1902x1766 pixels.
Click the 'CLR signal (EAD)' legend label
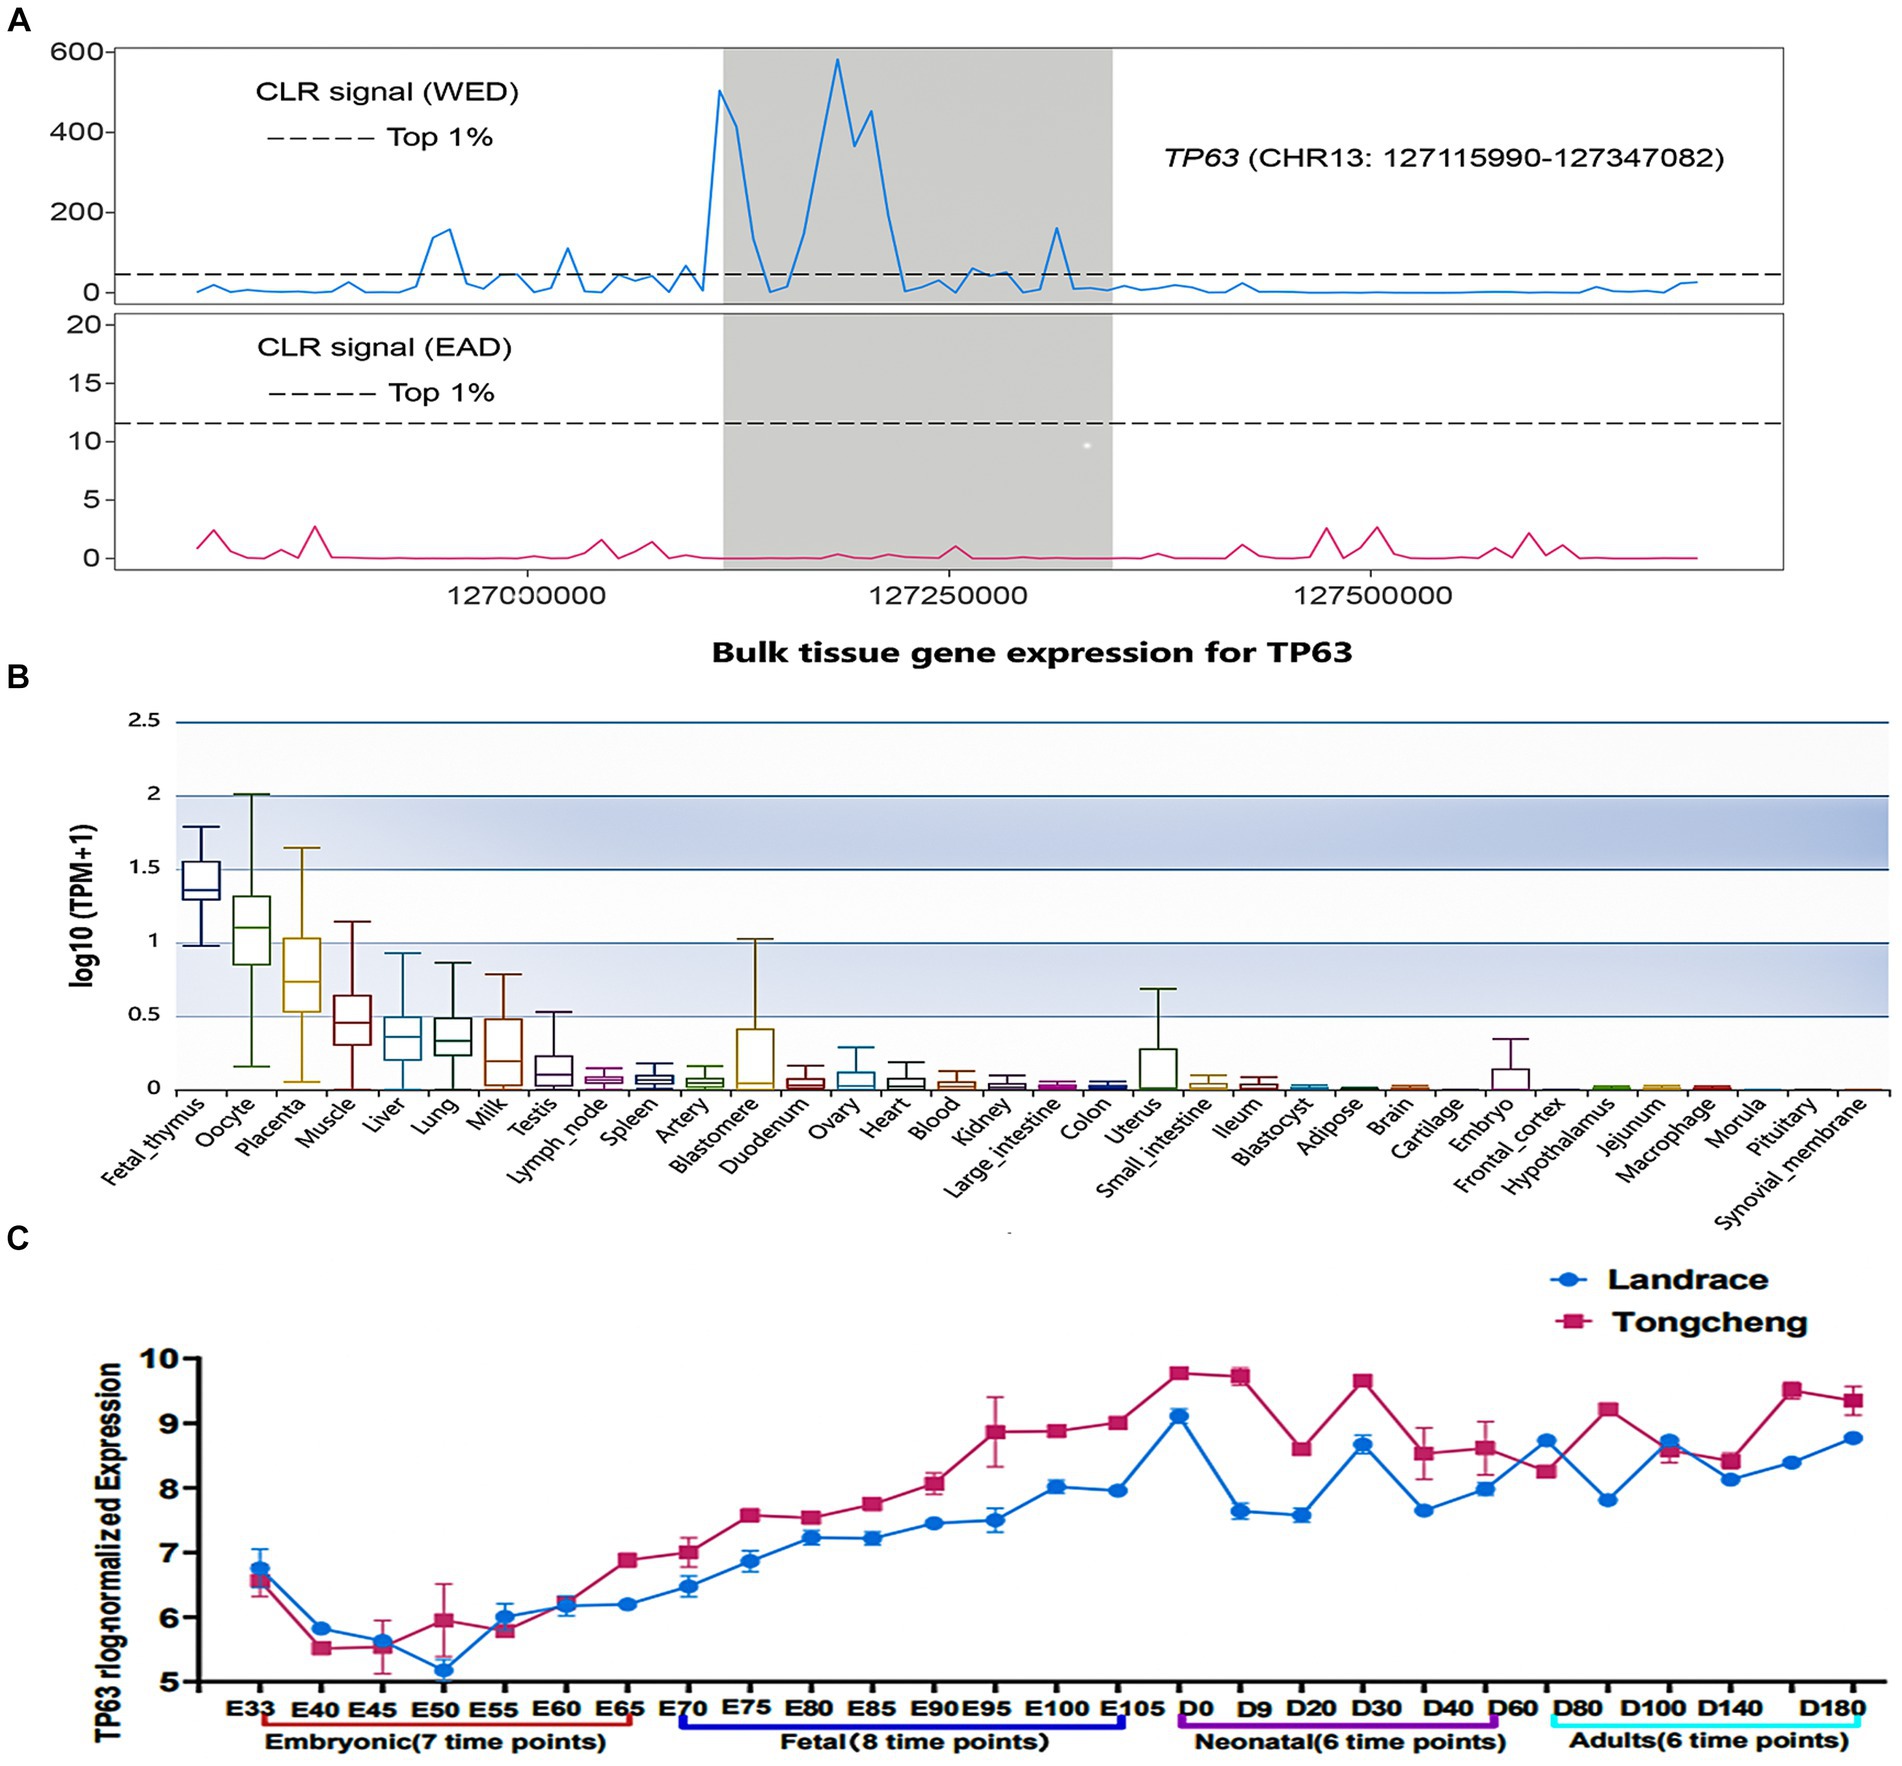tap(384, 347)
